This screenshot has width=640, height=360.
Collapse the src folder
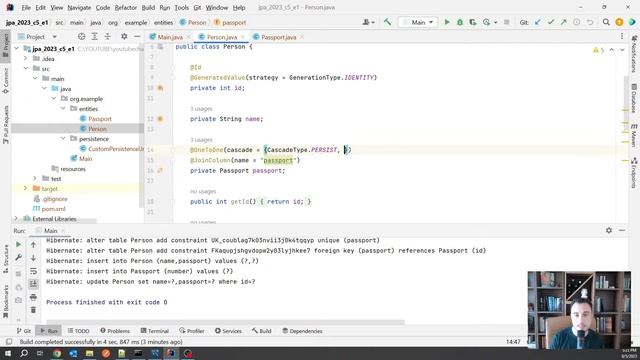pyautogui.click(x=26, y=69)
